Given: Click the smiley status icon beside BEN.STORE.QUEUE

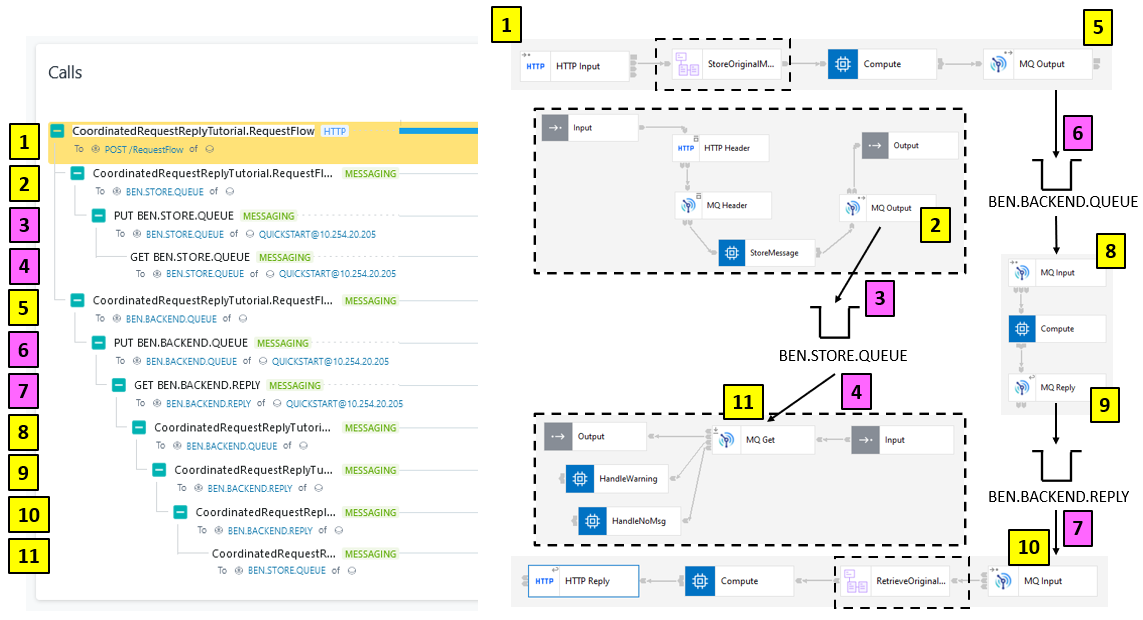Looking at the screenshot, I should pos(232,190).
